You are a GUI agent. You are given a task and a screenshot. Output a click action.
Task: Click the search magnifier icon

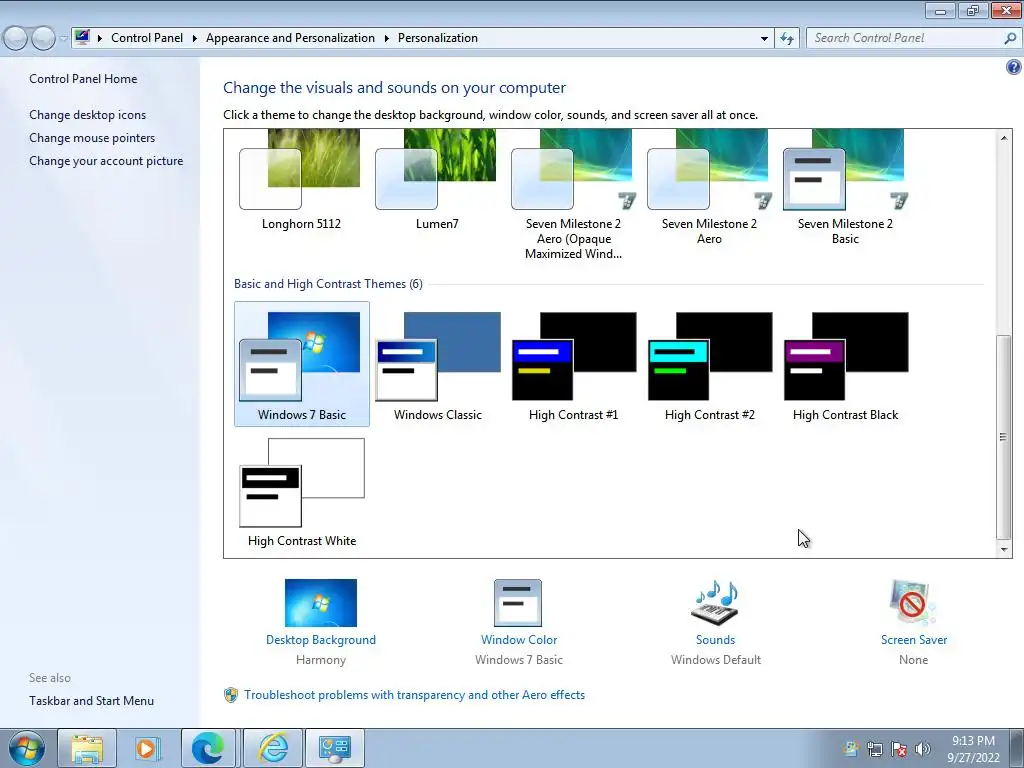[x=1010, y=39]
